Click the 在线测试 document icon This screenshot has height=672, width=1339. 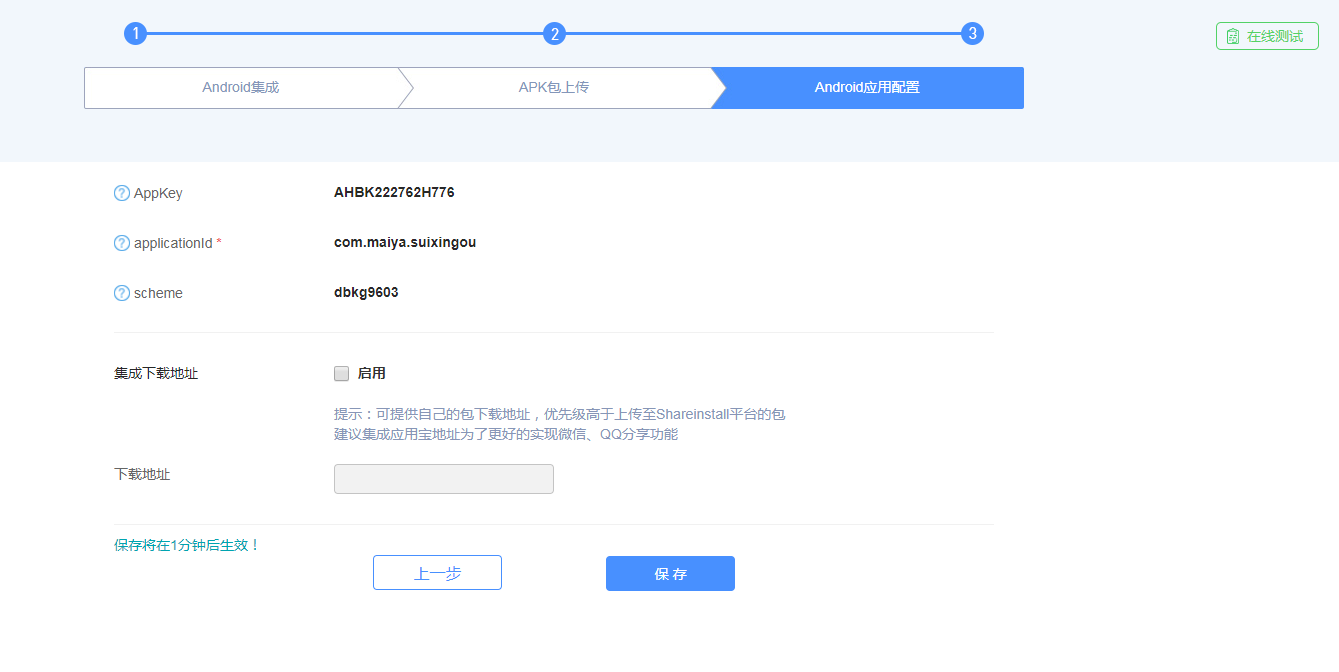point(1231,35)
